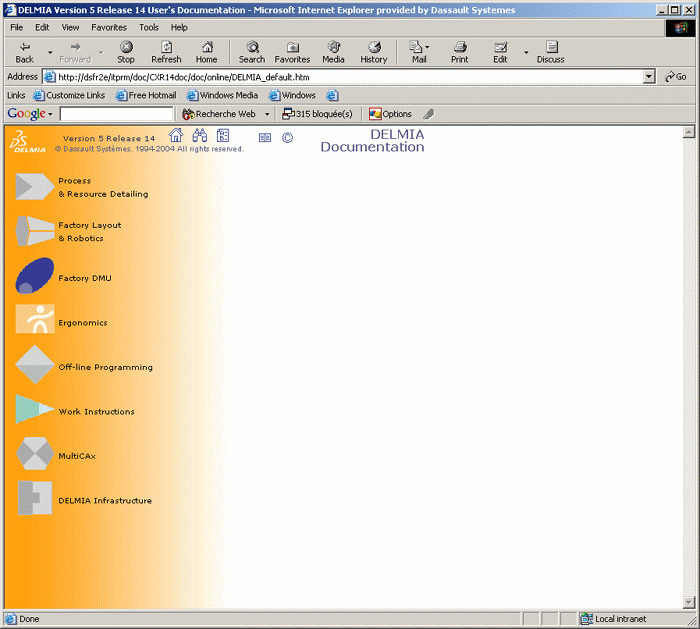
Task: Open the Search pane from toolbar
Action: [252, 52]
